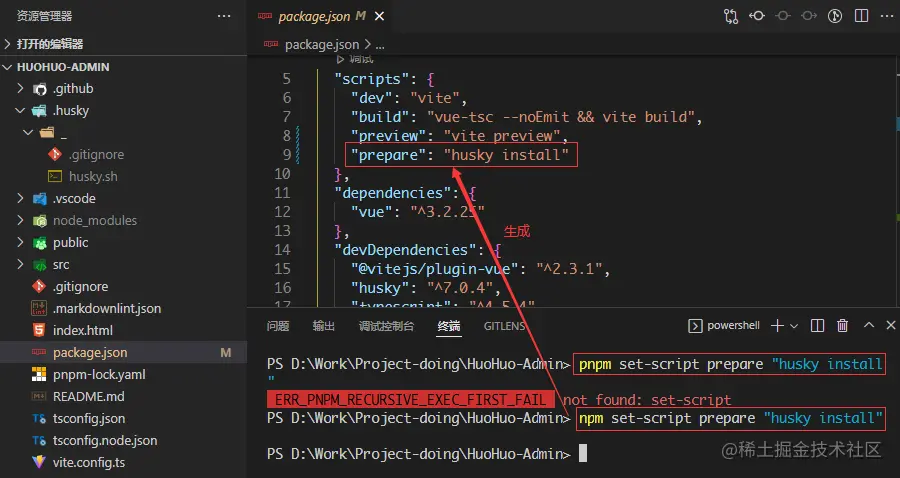Open editor more-actions ellipsis

coord(887,16)
